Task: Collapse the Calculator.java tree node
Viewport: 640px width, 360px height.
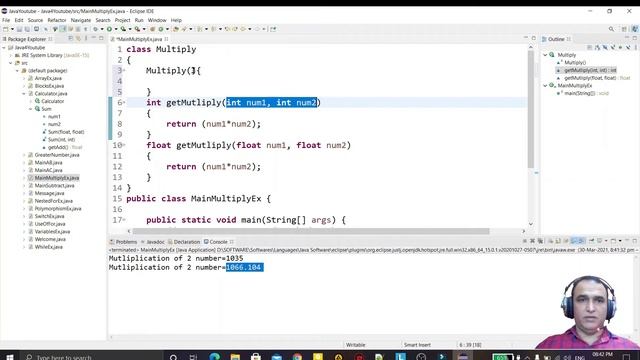Action: pyautogui.click(x=24, y=93)
